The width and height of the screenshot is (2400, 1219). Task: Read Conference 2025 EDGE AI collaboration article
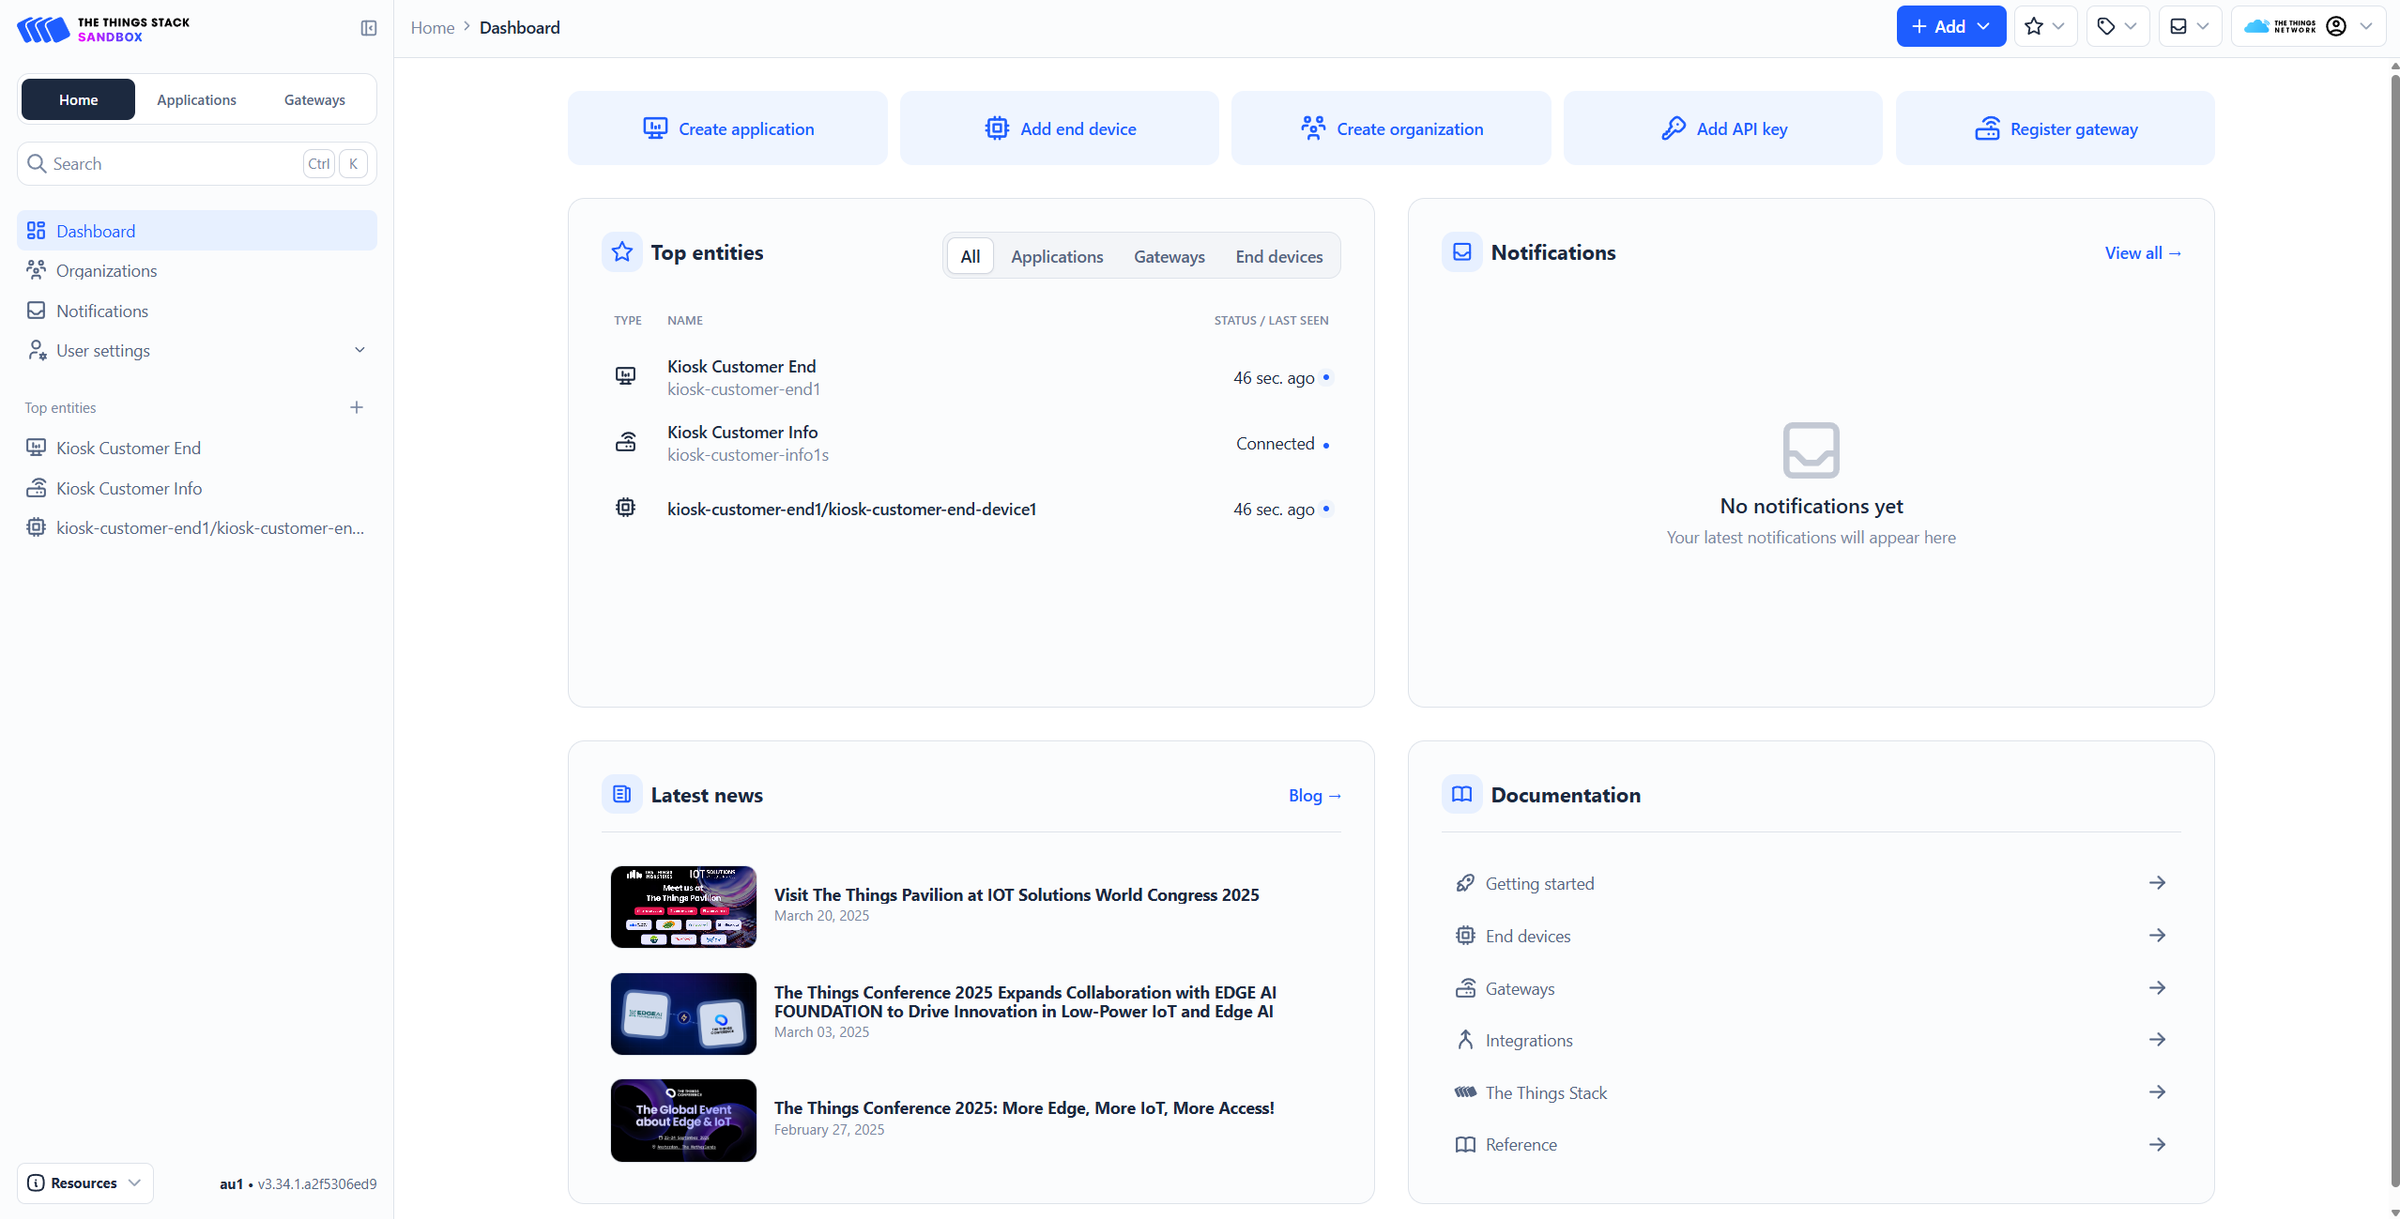coord(1025,1002)
